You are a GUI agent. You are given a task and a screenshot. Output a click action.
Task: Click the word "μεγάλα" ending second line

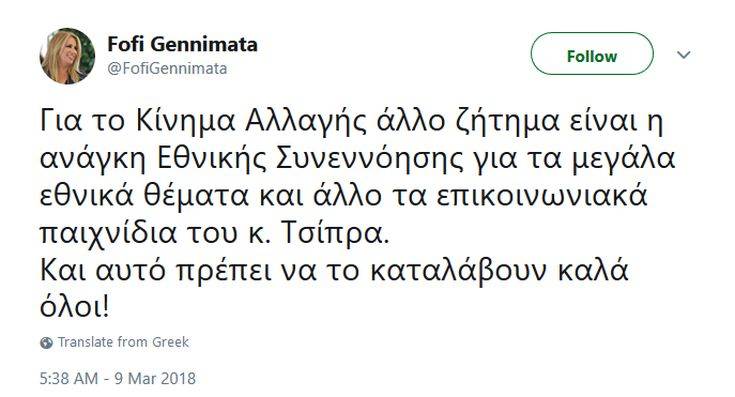pos(623,160)
